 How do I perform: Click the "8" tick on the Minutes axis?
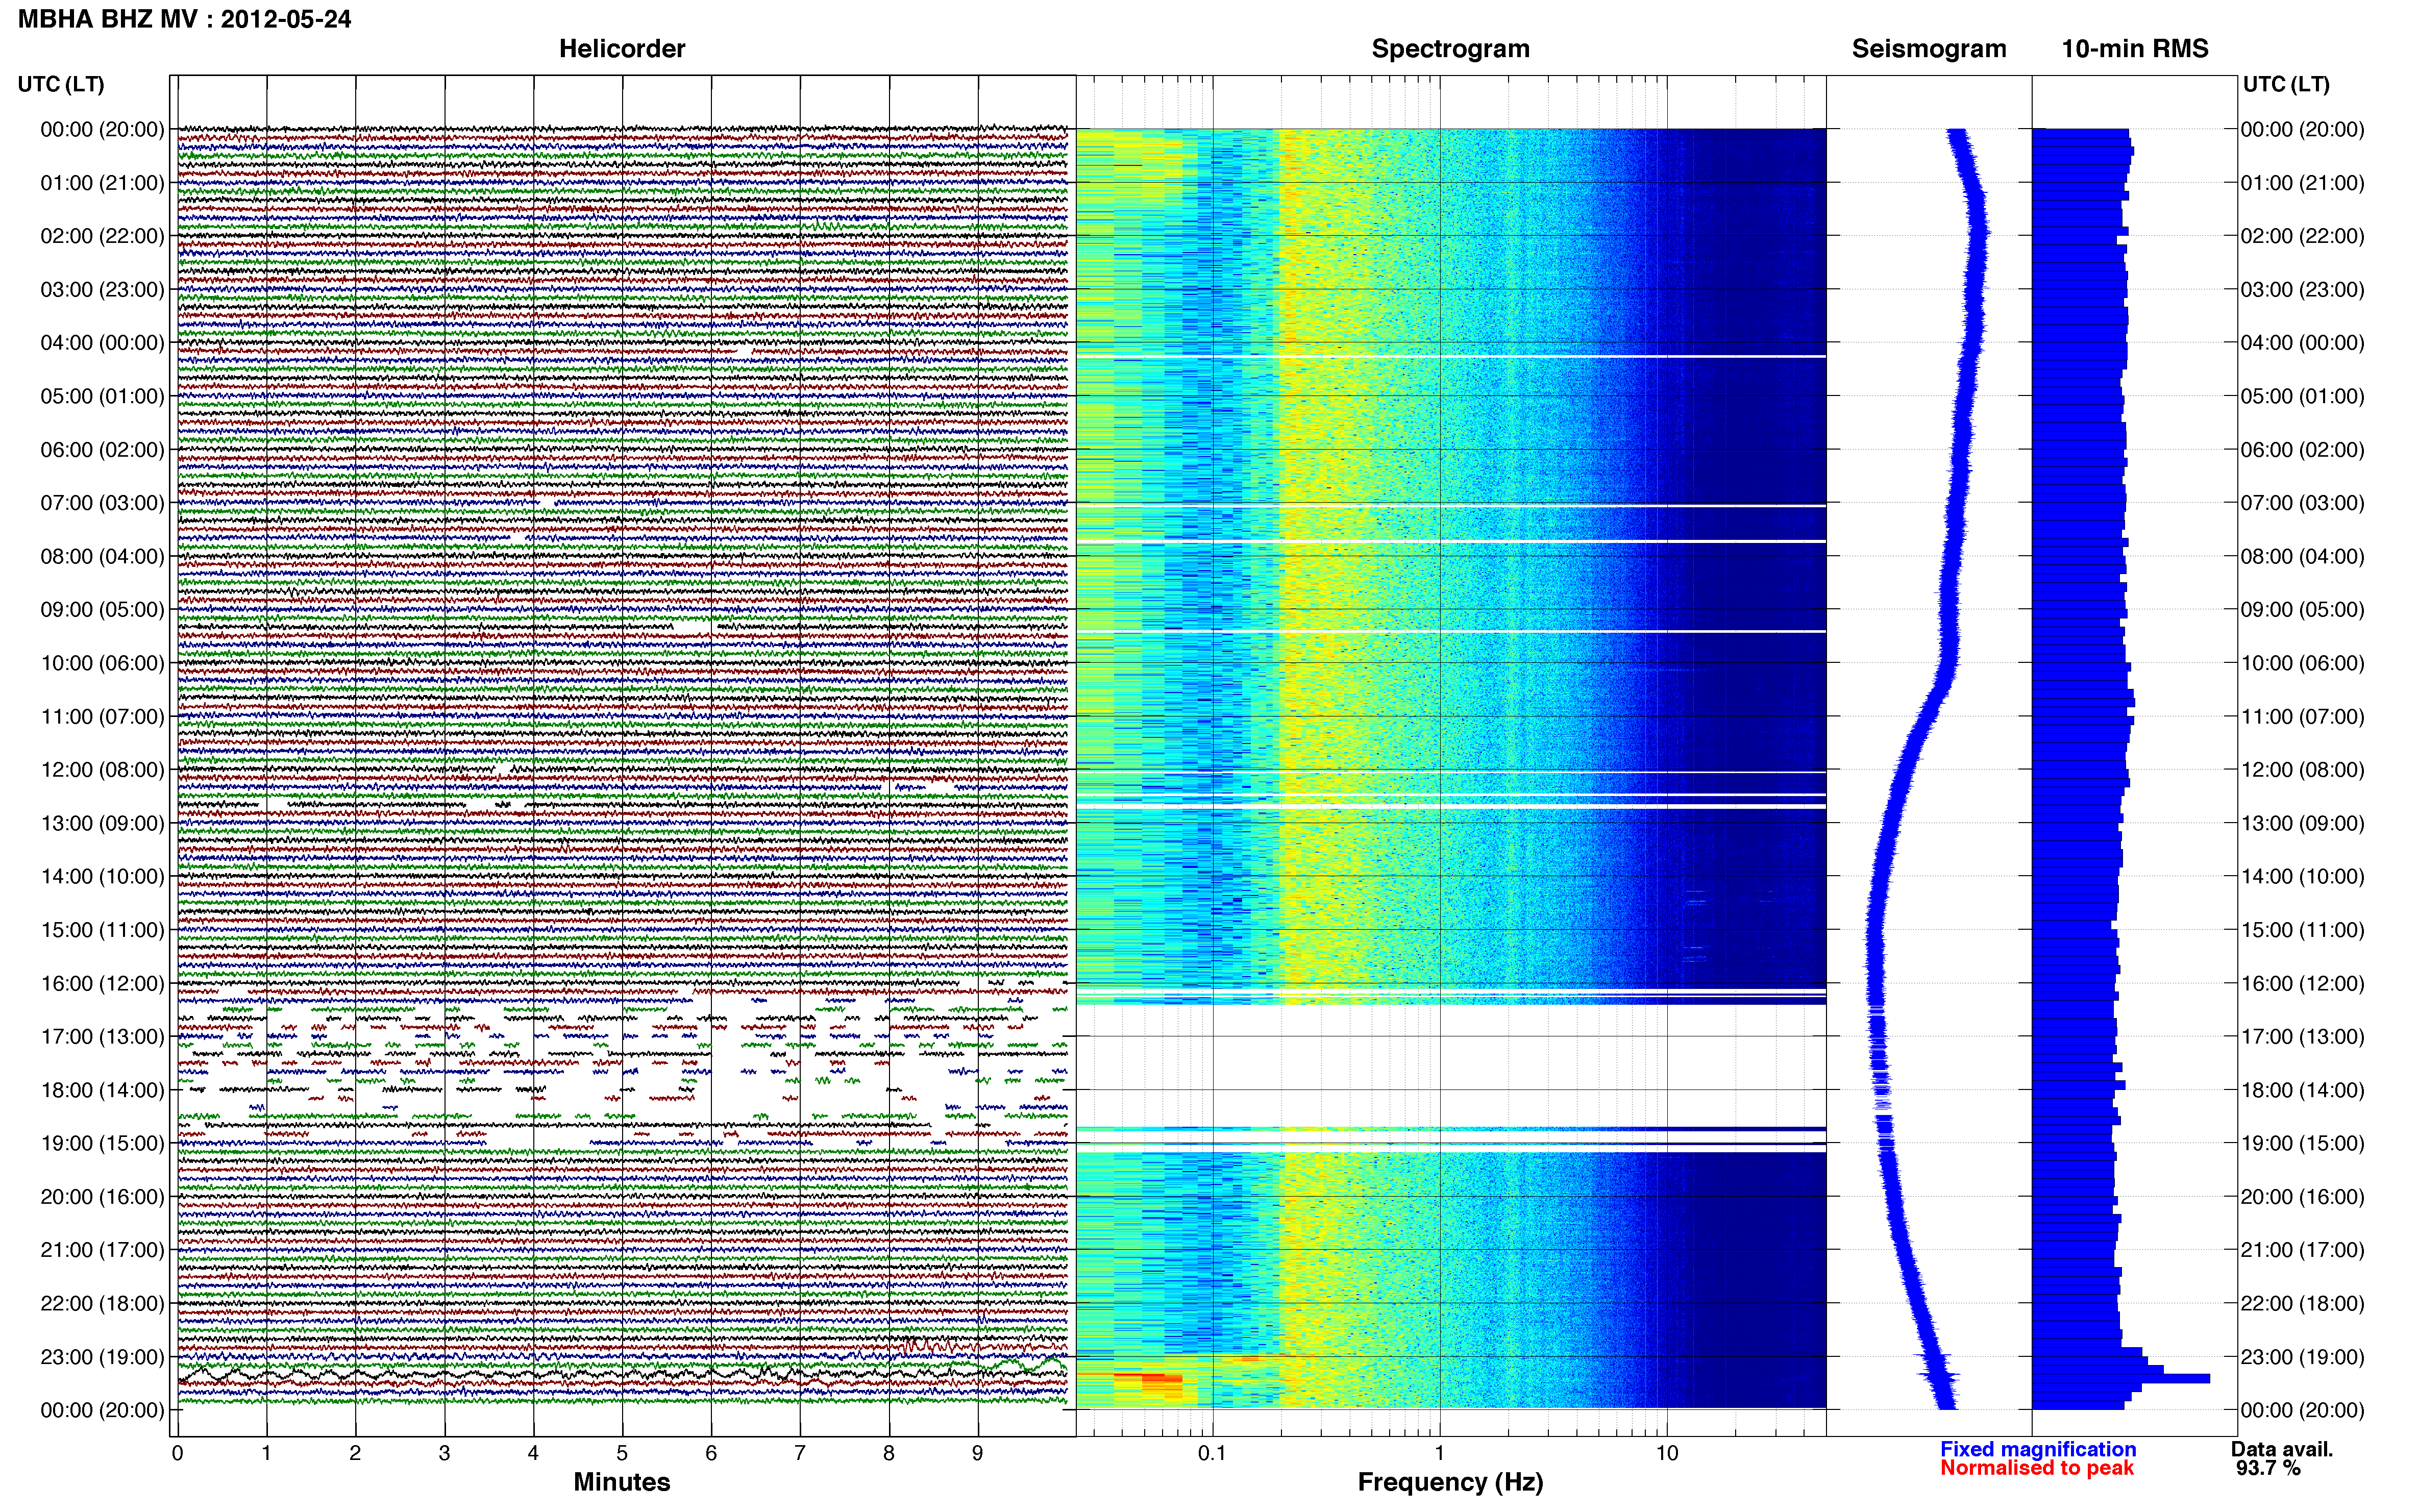point(889,1454)
